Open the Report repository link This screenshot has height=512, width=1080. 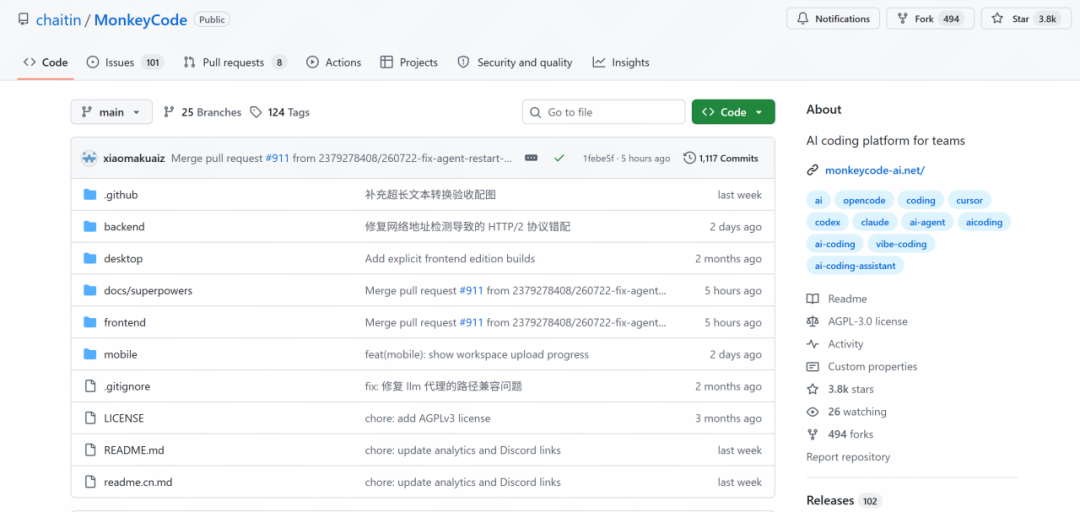848,457
